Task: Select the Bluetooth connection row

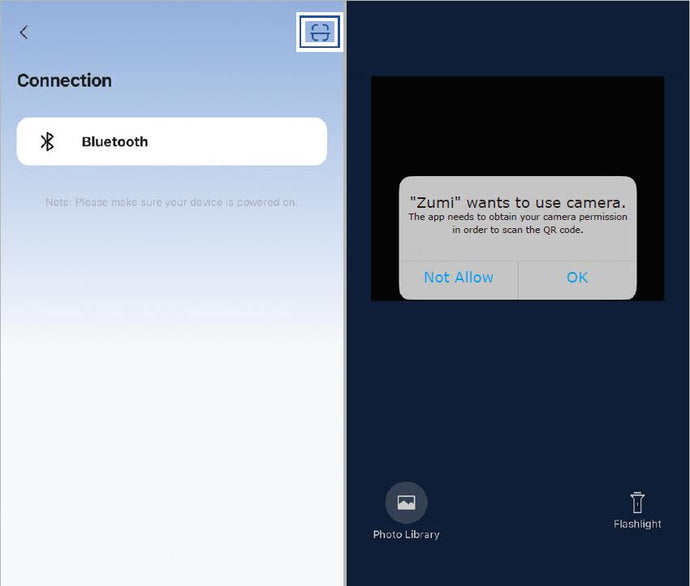Action: [x=172, y=142]
